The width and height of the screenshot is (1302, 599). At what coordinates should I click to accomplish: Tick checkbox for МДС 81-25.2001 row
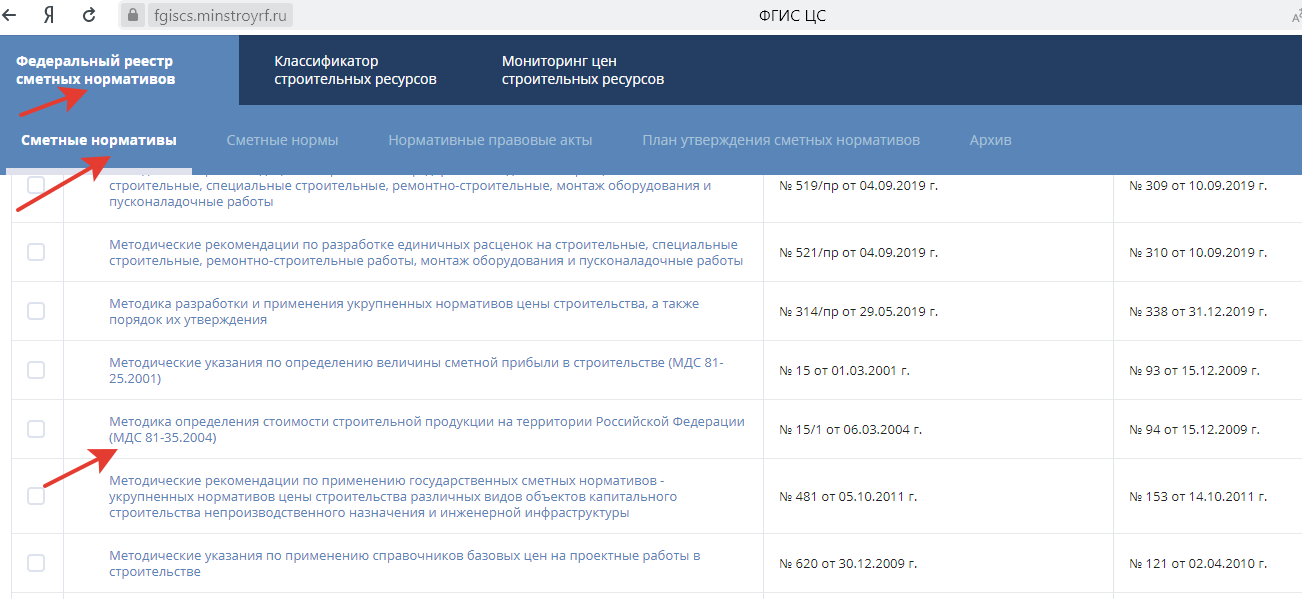click(36, 370)
